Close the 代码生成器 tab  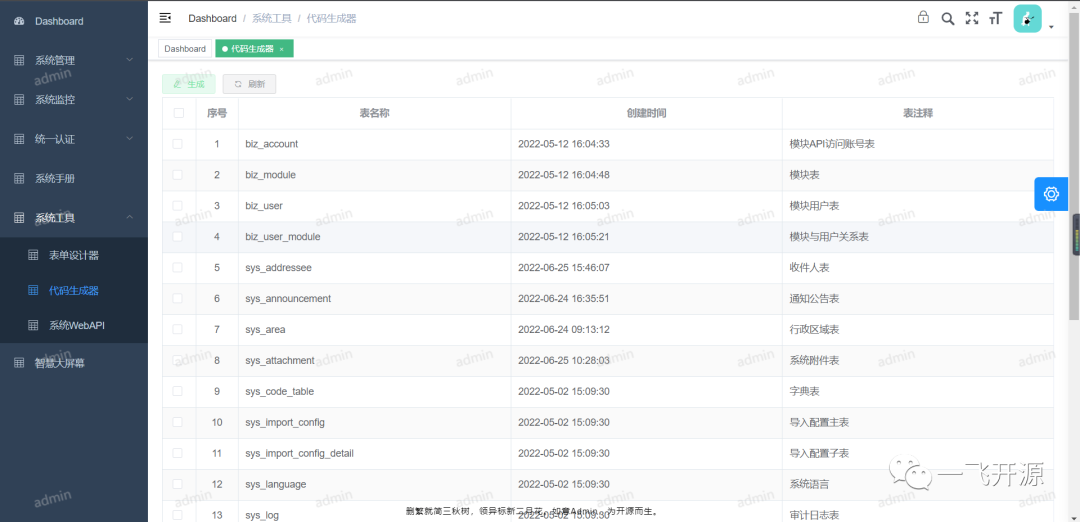282,50
